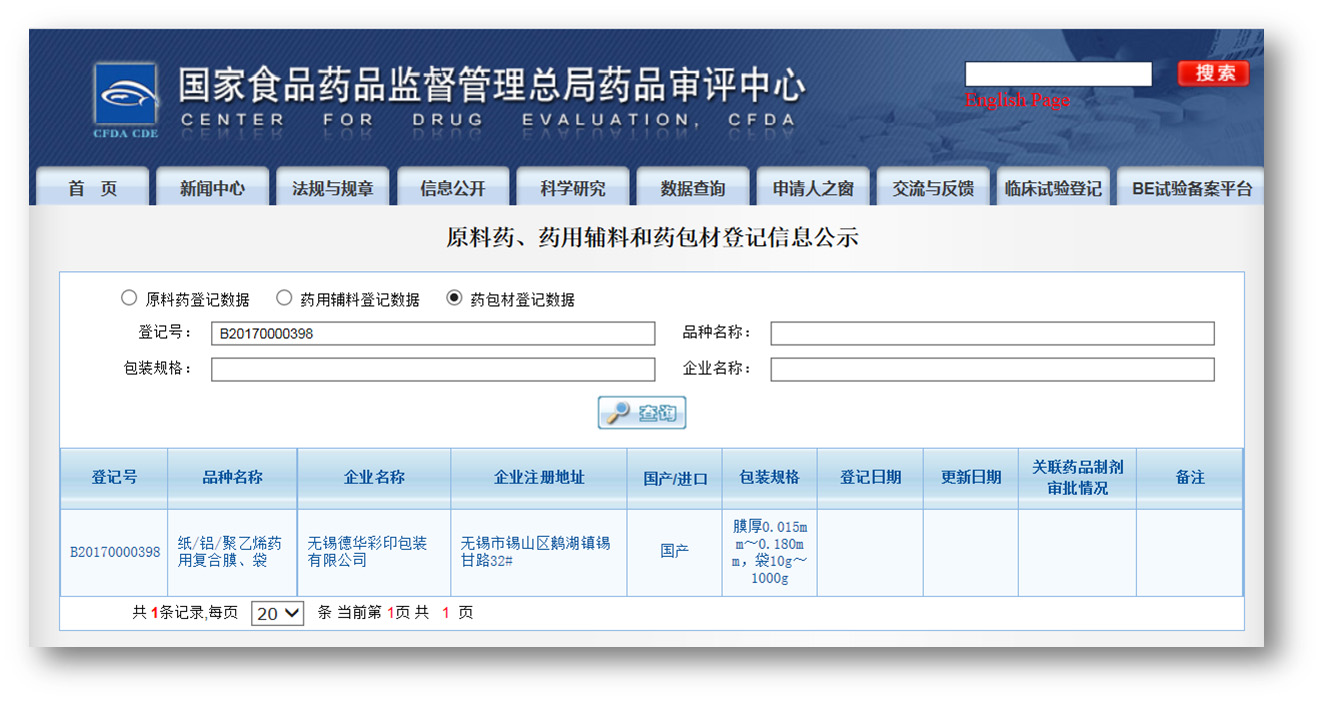This screenshot has width=1323, height=701.
Task: Open the 临床试验登记 tab
Action: pyautogui.click(x=1053, y=188)
